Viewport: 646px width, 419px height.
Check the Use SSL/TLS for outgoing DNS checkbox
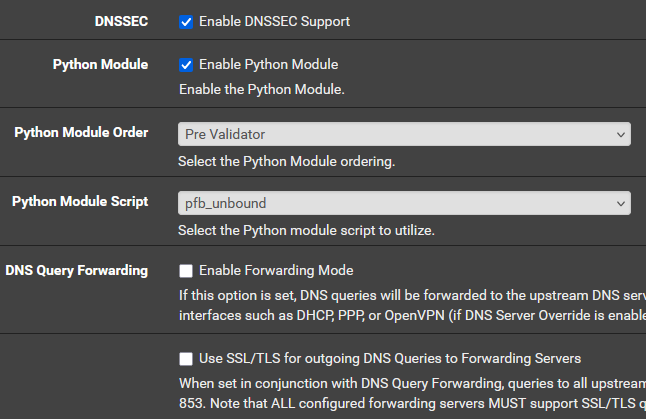coord(185,358)
